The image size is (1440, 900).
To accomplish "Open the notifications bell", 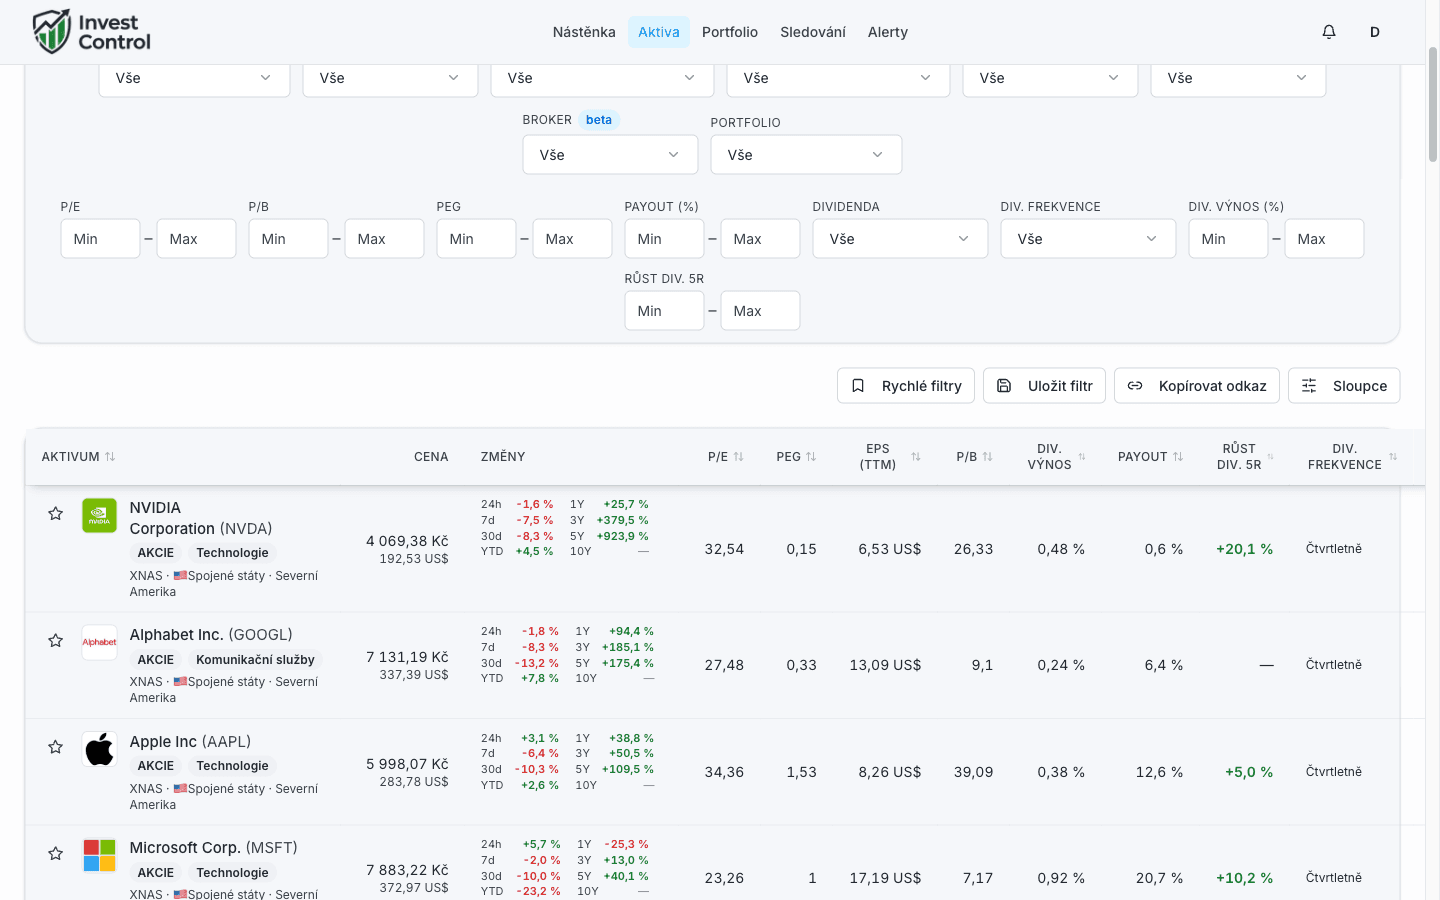I will click(1329, 32).
